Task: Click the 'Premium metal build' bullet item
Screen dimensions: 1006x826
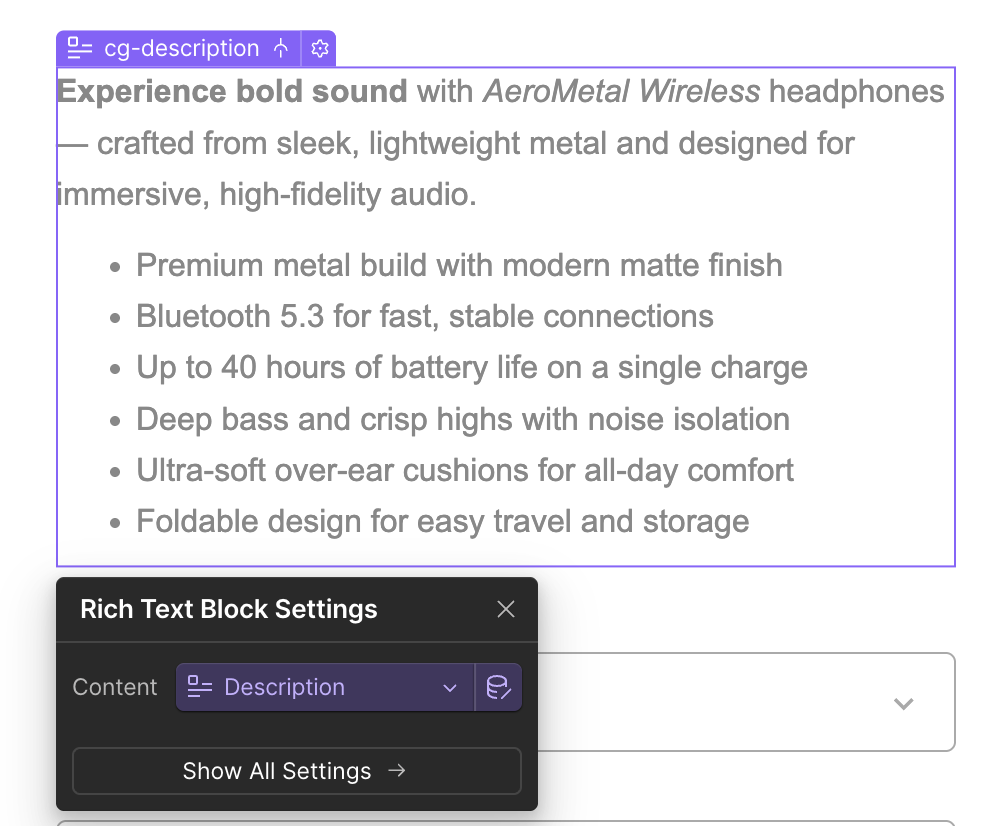Action: click(459, 265)
